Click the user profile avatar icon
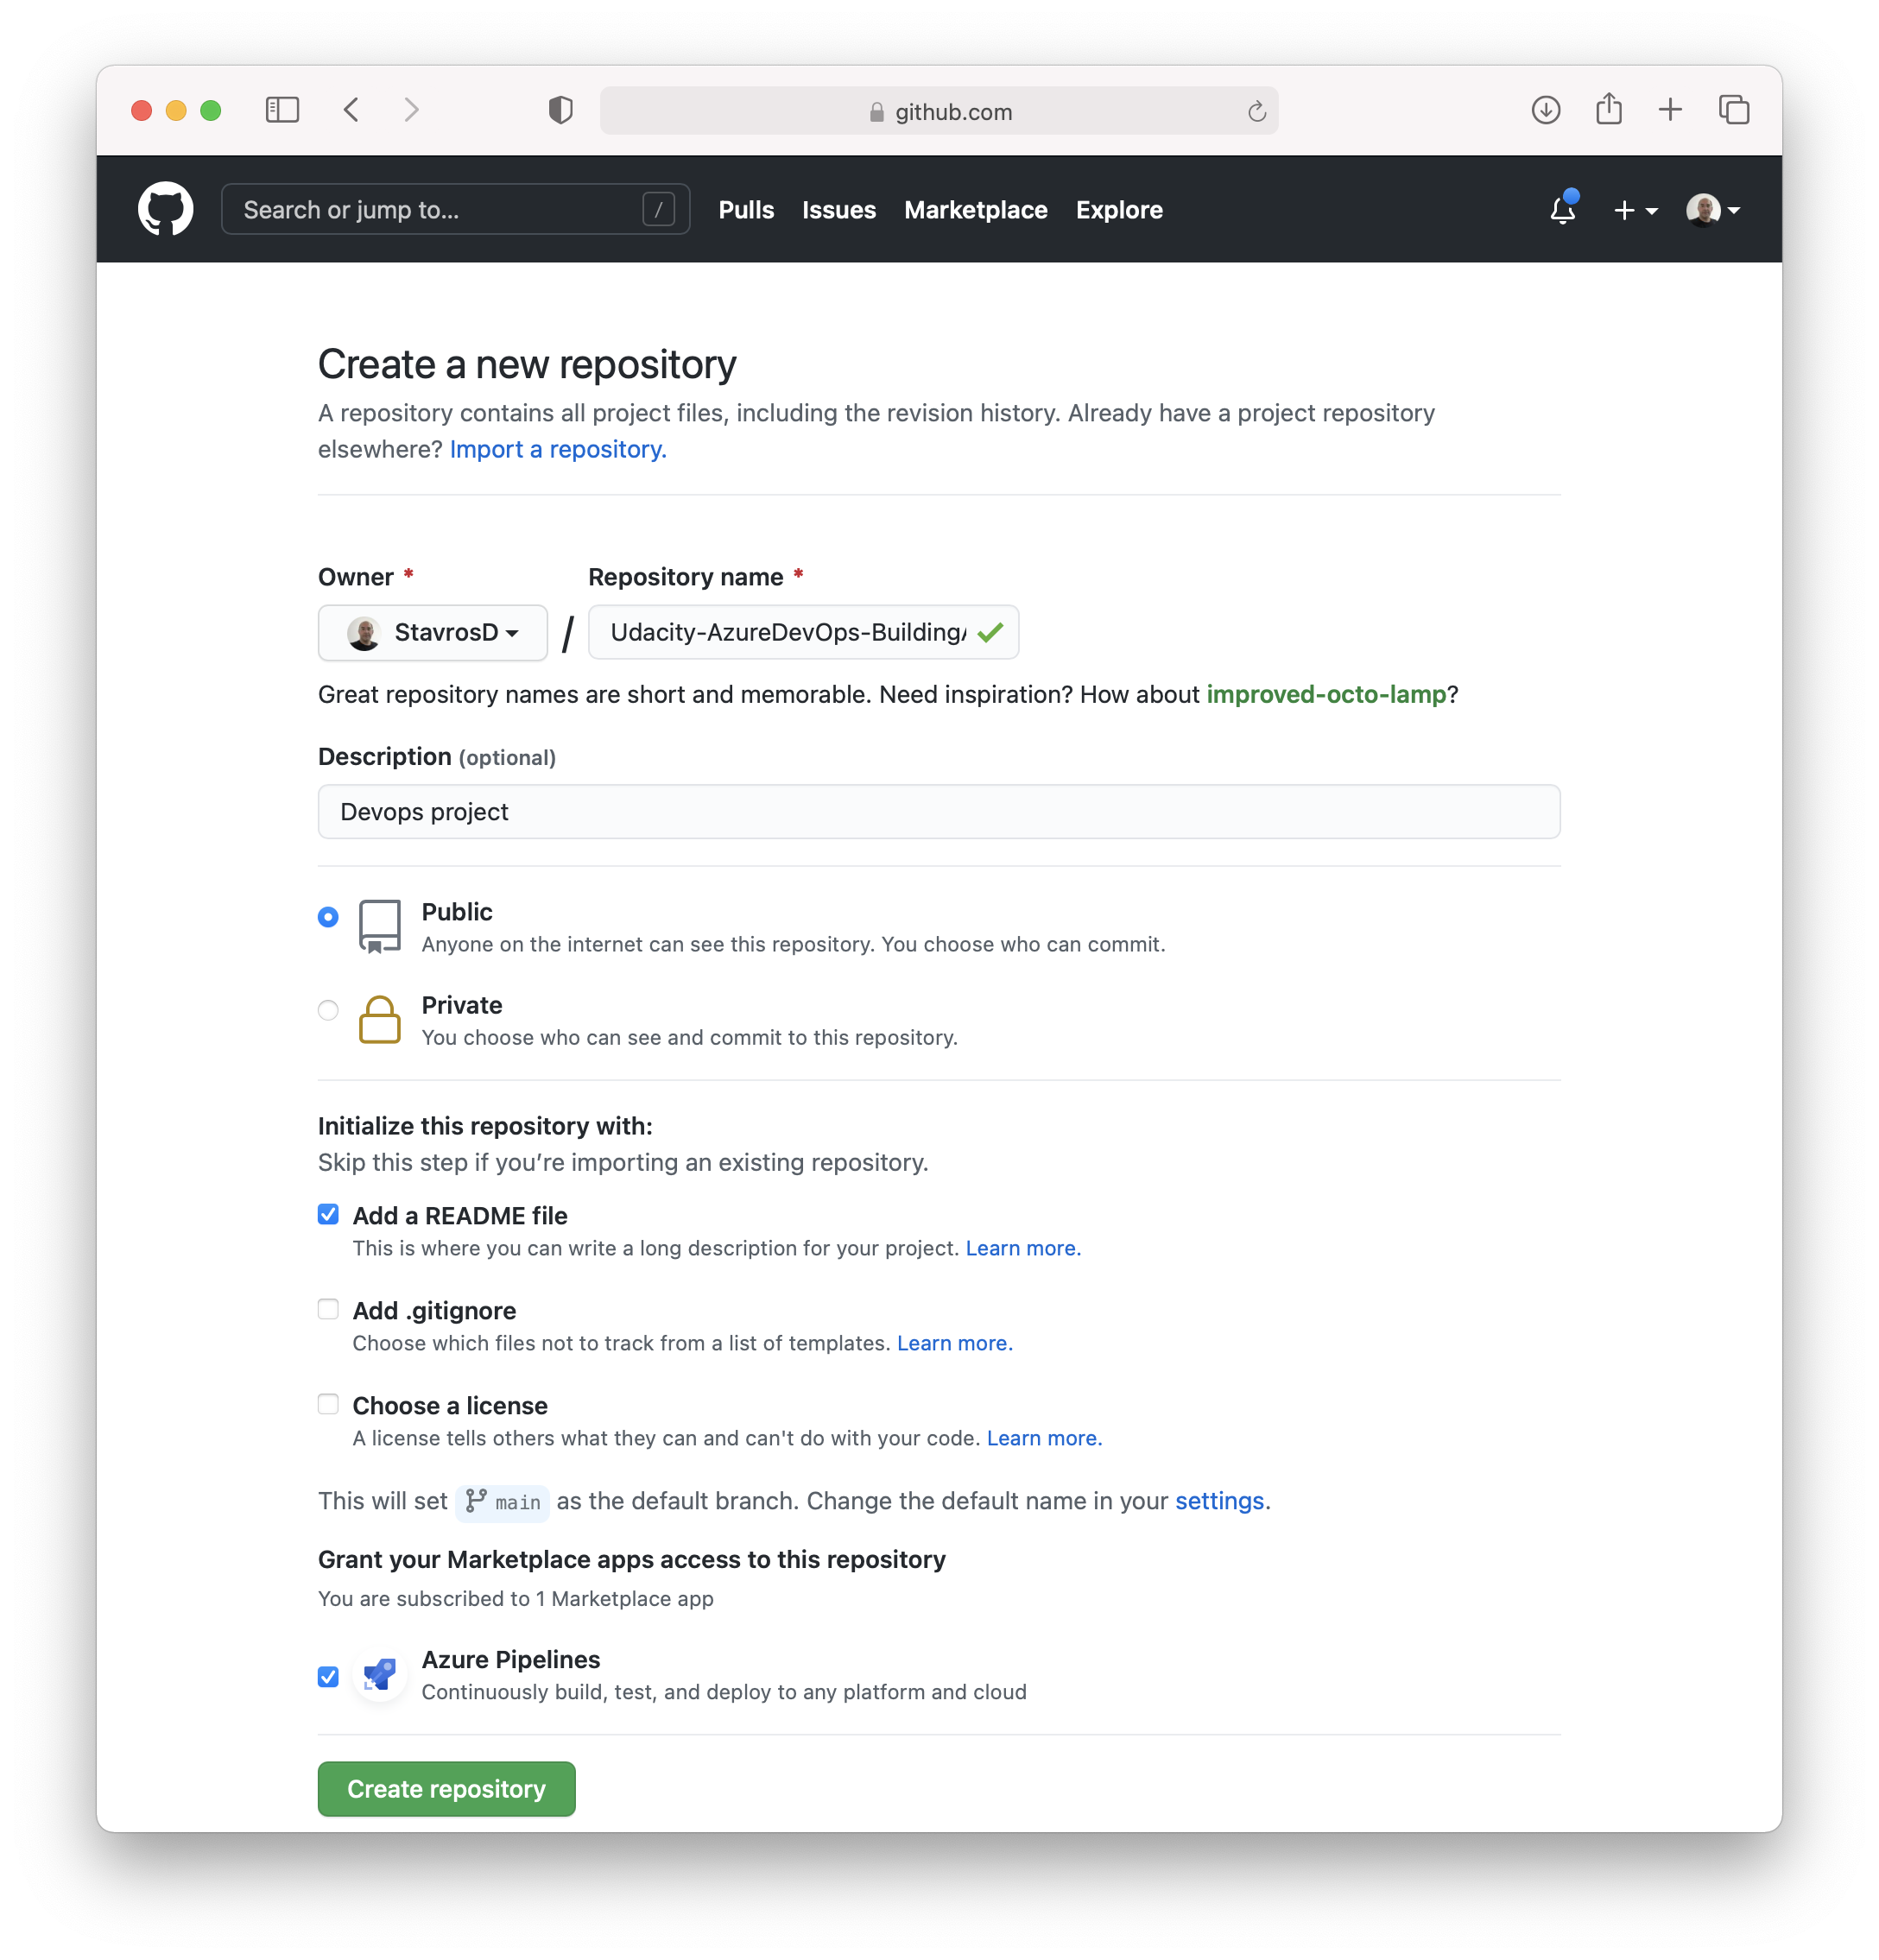 (x=1700, y=210)
